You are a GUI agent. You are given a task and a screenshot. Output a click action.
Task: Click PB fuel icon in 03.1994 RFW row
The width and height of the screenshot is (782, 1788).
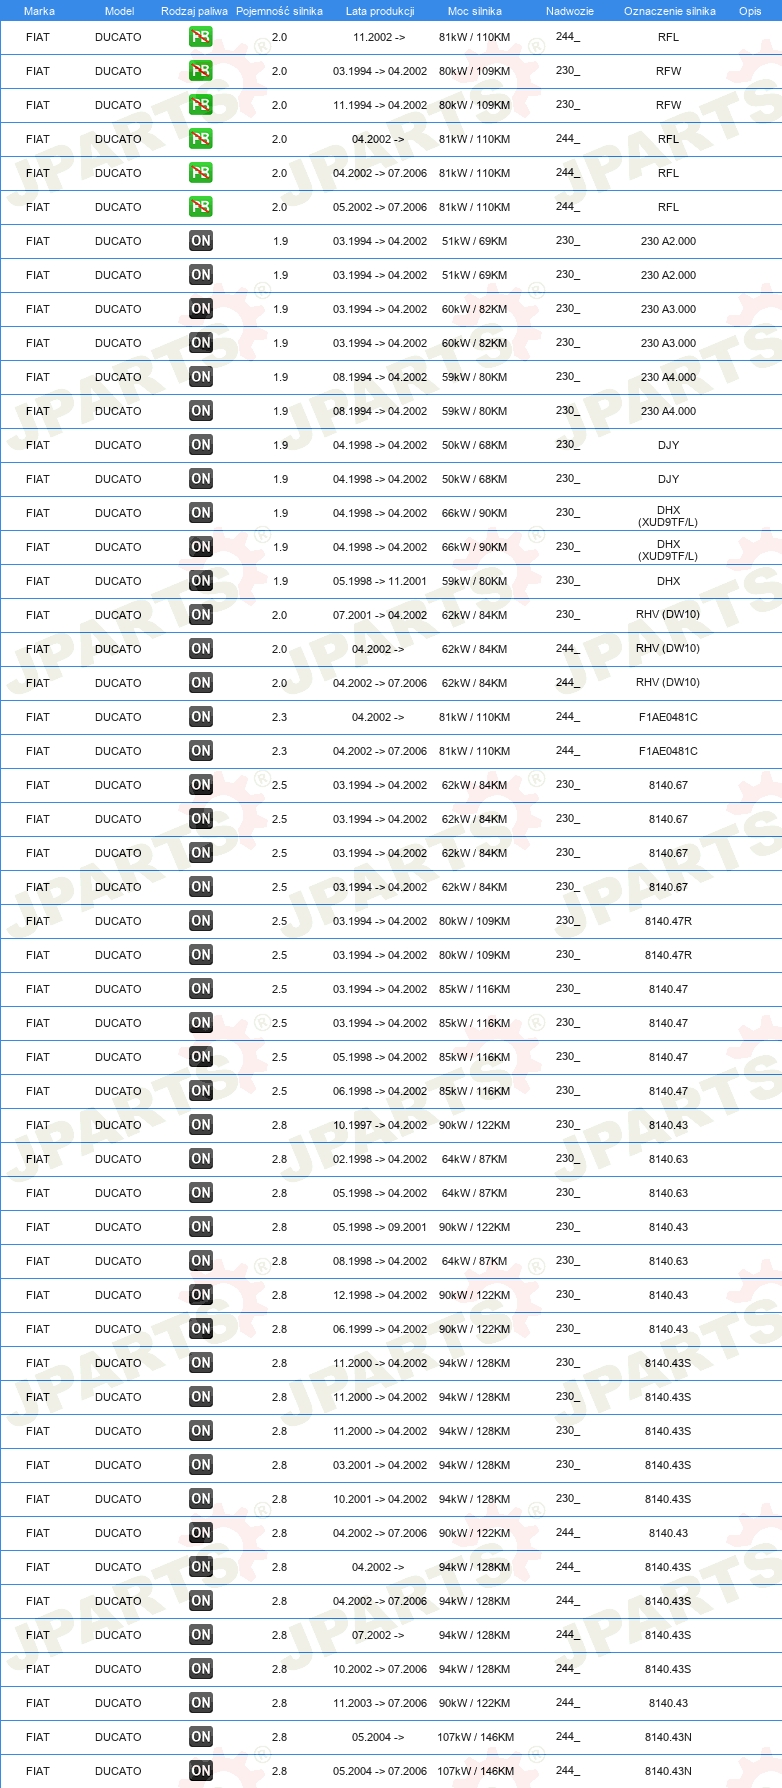(x=201, y=71)
